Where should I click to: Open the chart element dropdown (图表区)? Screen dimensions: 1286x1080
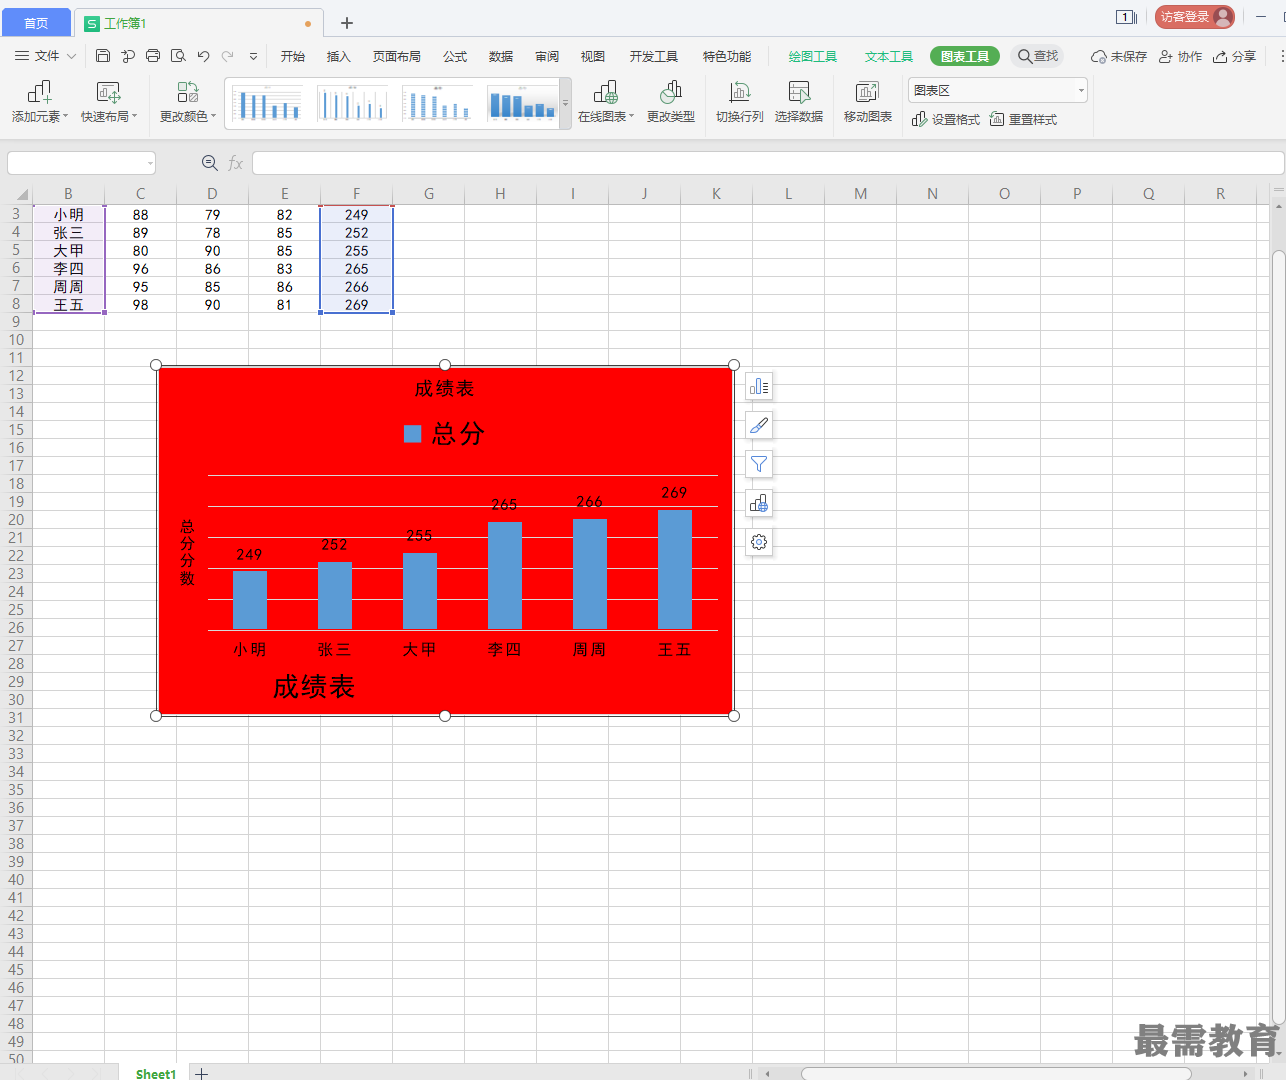[998, 90]
